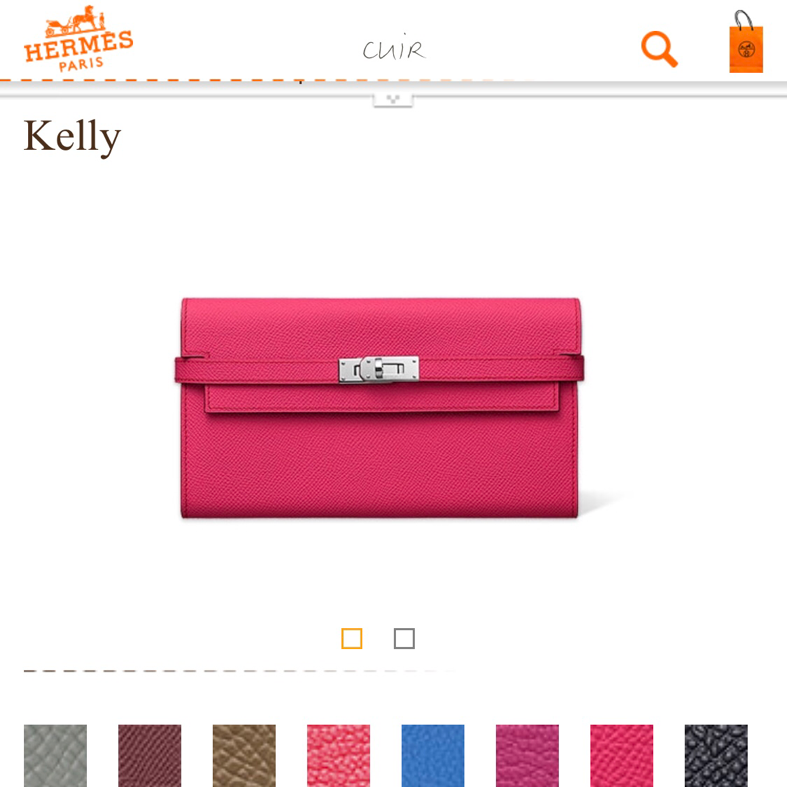Go to the Hermès Paris logo home

(78, 39)
